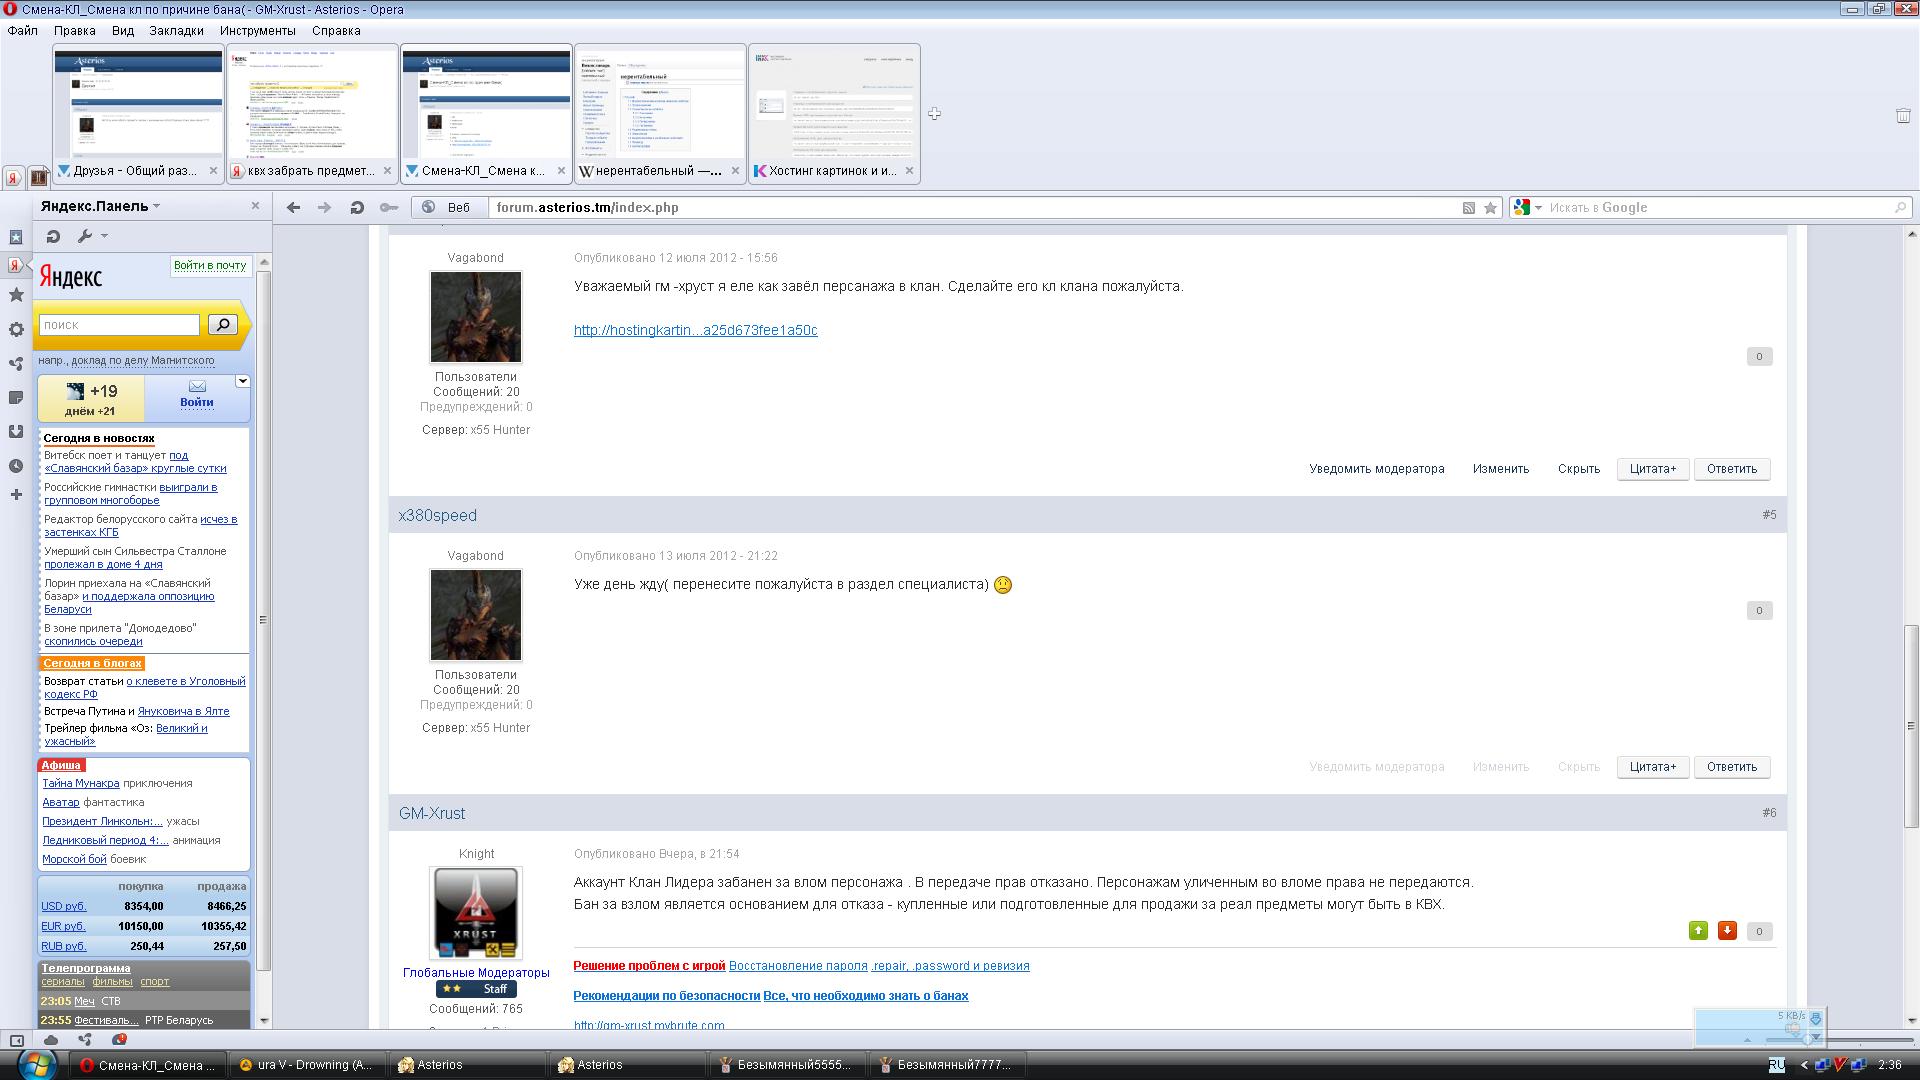Expand the wrench settings dropdown arrow
This screenshot has height=1080, width=1920.
point(104,236)
